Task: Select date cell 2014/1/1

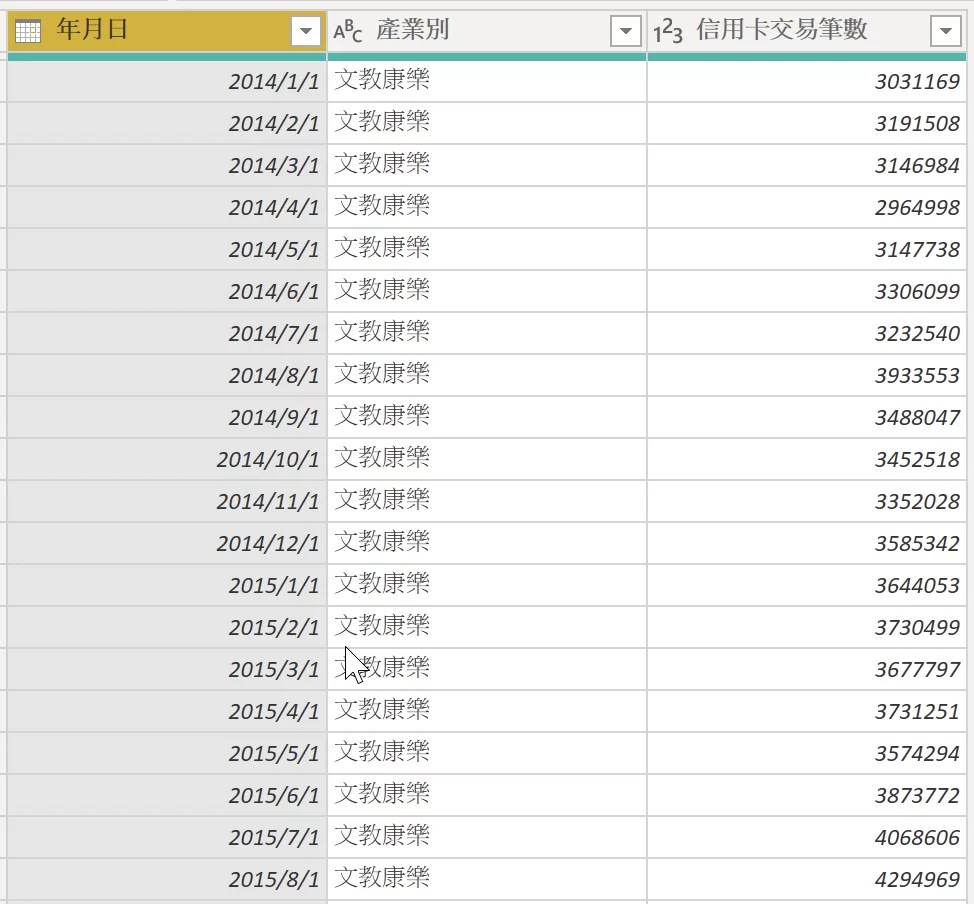Action: pyautogui.click(x=167, y=81)
